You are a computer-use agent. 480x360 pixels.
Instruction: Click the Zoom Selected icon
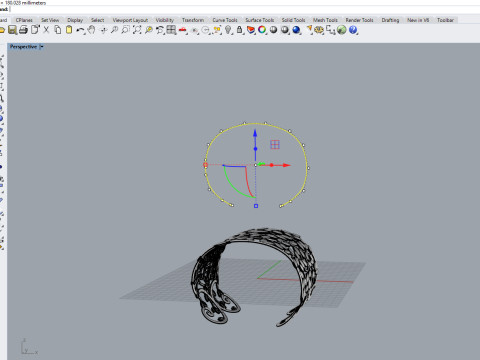[149, 30]
